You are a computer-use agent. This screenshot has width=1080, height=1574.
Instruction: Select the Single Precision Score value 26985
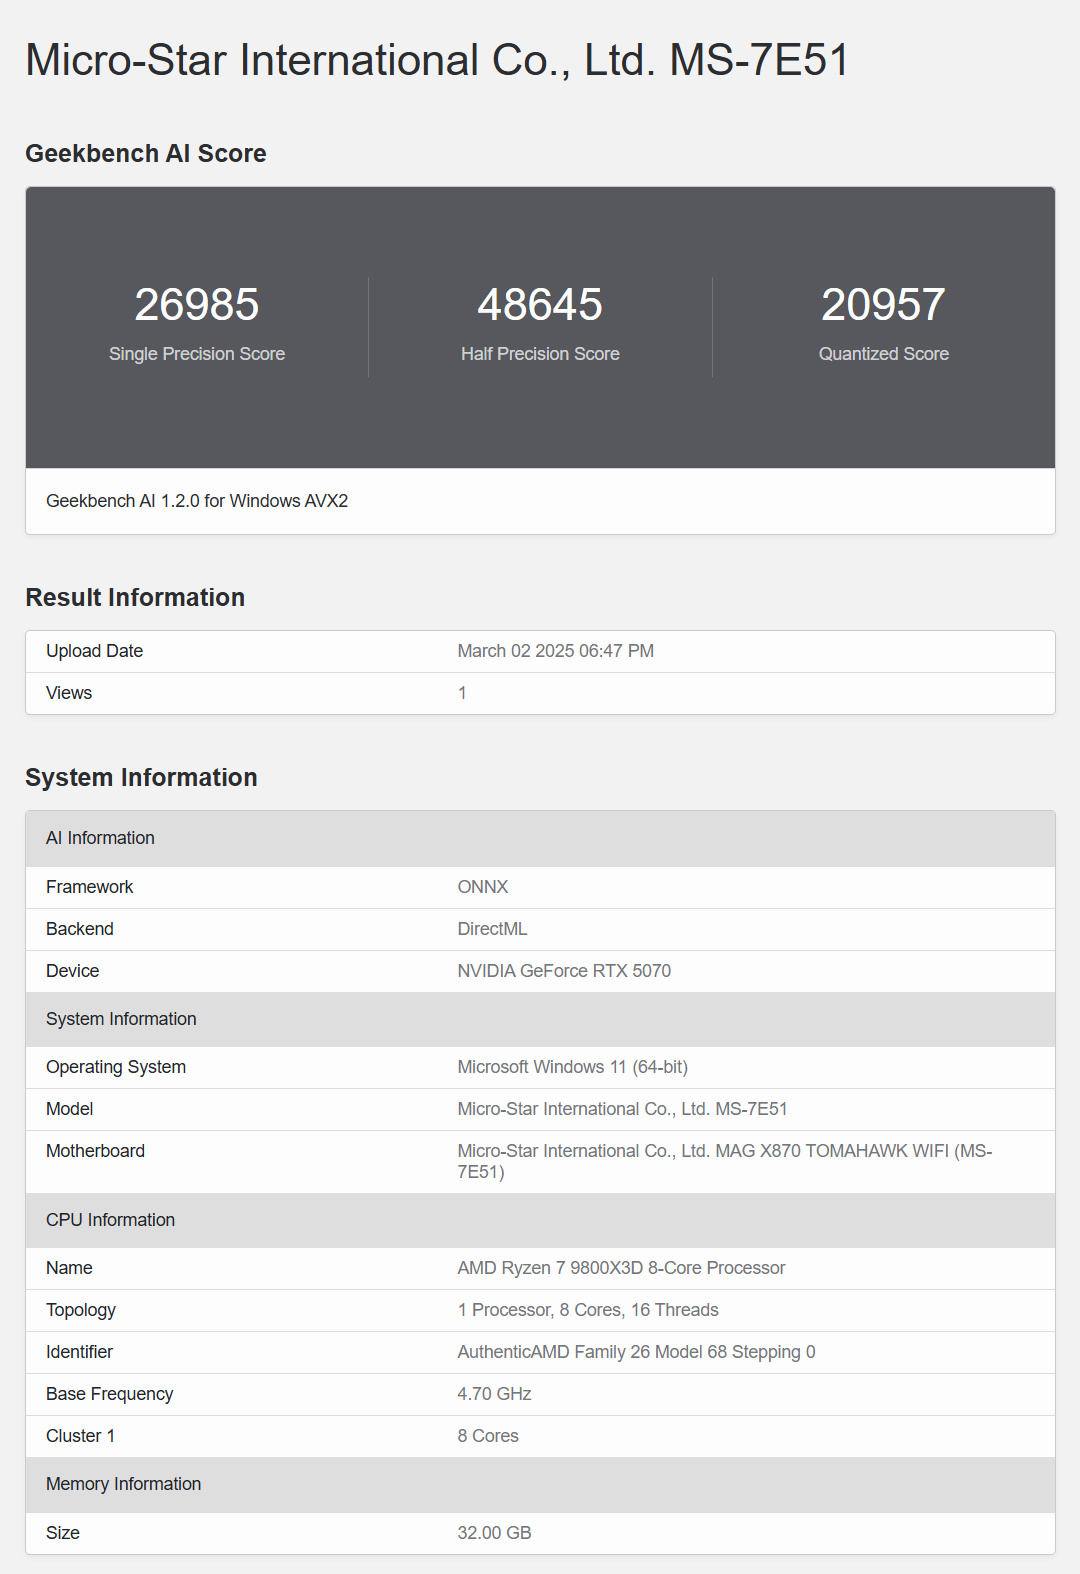coord(197,305)
